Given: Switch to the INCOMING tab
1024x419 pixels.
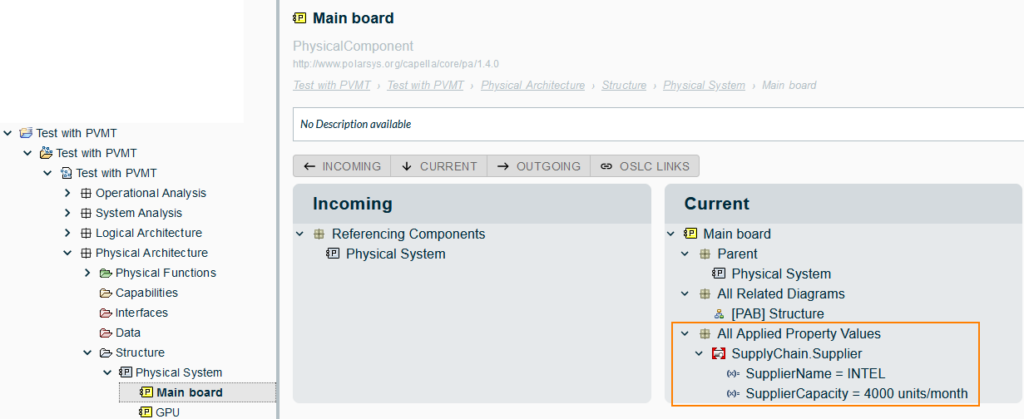Looking at the screenshot, I should [x=341, y=166].
